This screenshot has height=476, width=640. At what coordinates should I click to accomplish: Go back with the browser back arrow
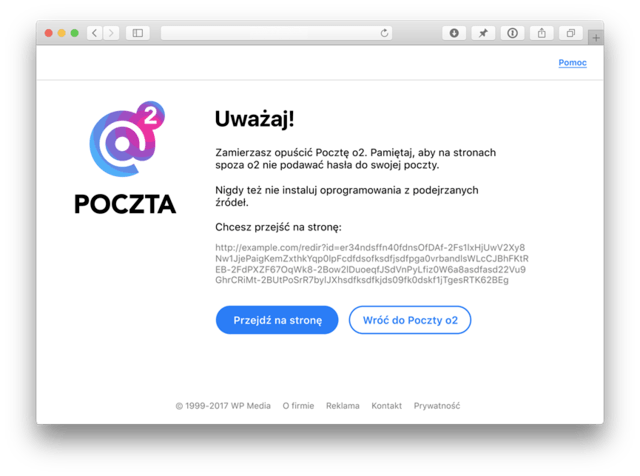pyautogui.click(x=95, y=33)
